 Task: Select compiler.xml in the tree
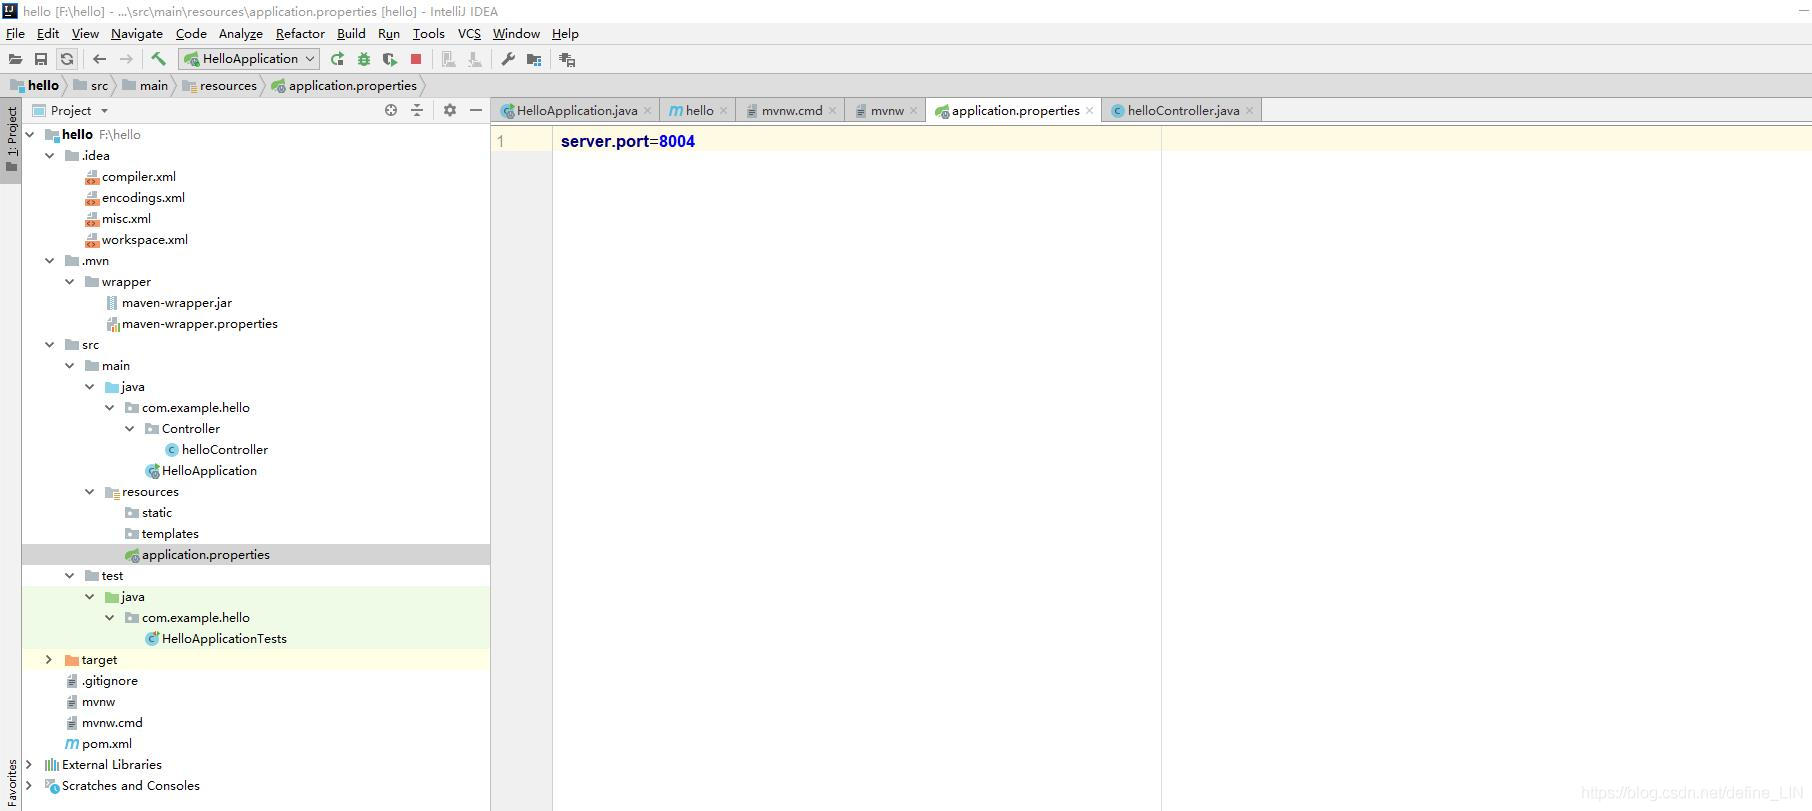[x=130, y=176]
